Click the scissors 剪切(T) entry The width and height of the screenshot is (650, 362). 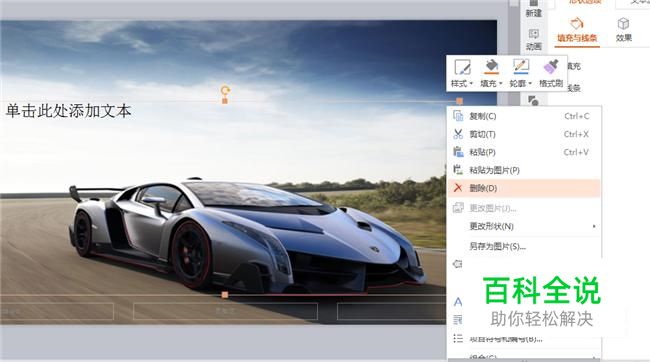524,134
